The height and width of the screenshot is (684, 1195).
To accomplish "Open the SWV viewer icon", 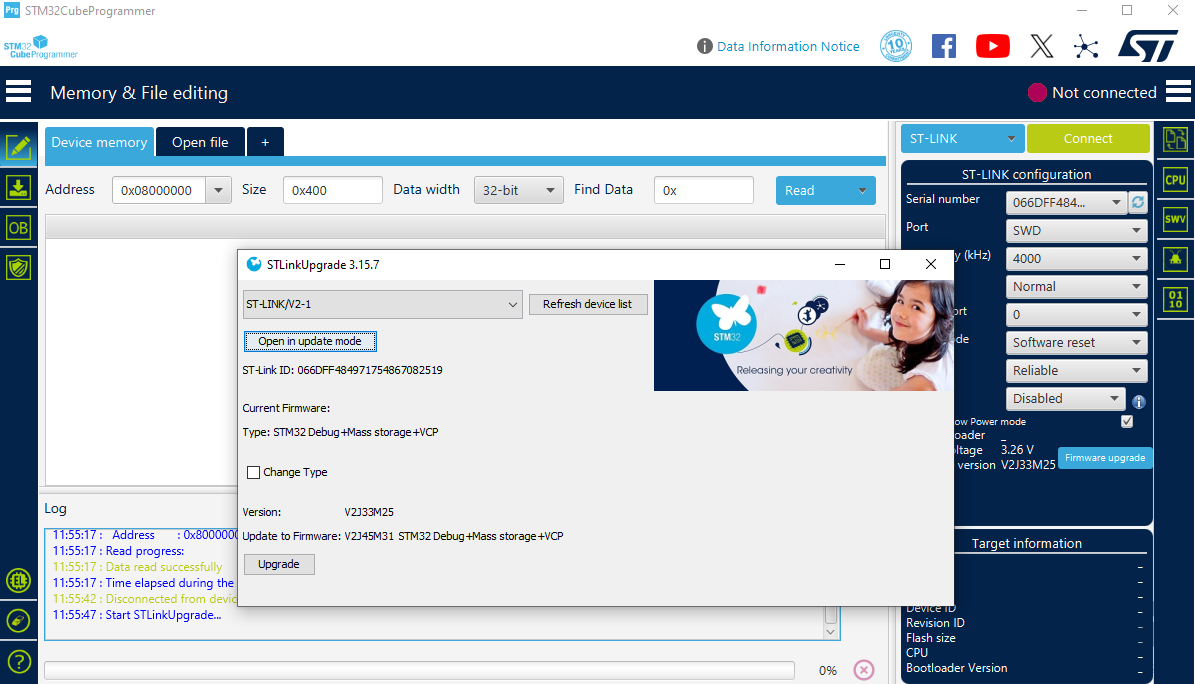I will (x=1175, y=219).
